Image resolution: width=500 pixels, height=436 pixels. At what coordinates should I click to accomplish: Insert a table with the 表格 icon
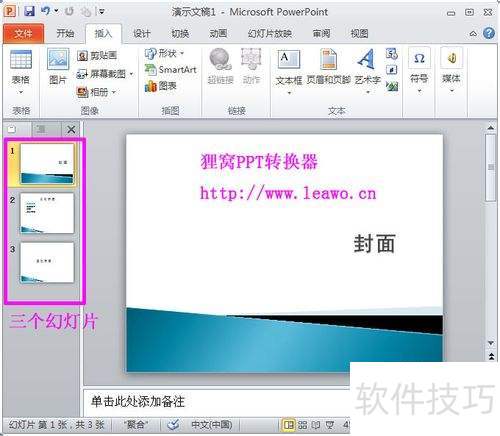[x=21, y=60]
